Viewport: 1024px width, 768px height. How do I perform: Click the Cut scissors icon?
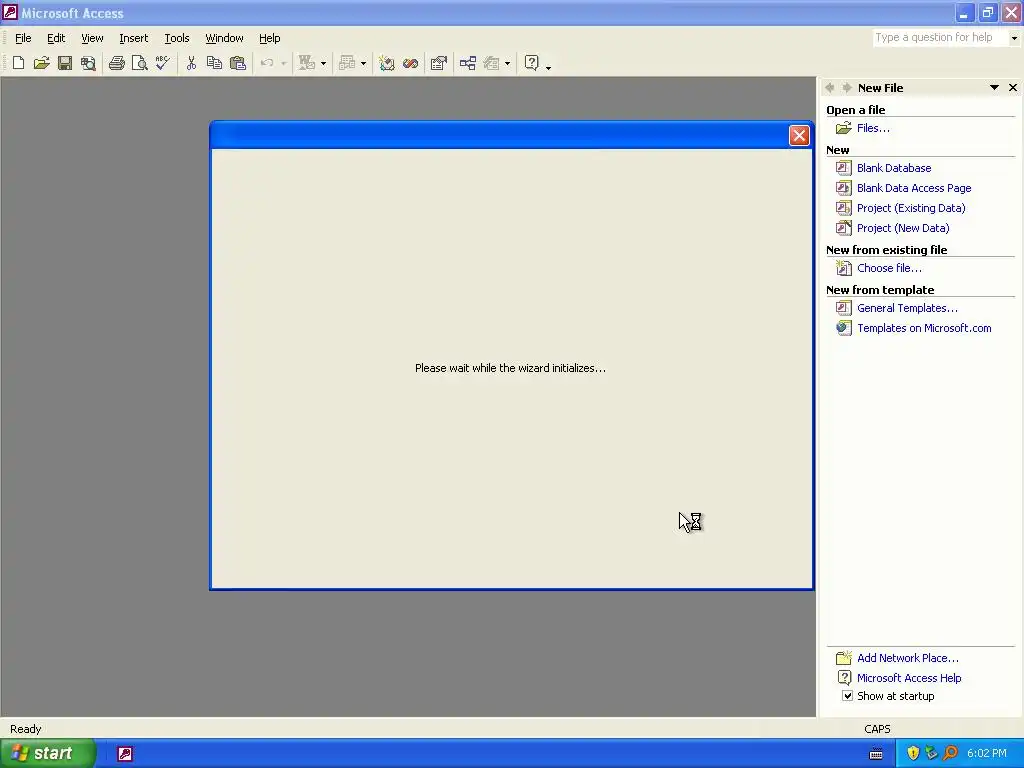click(x=191, y=63)
